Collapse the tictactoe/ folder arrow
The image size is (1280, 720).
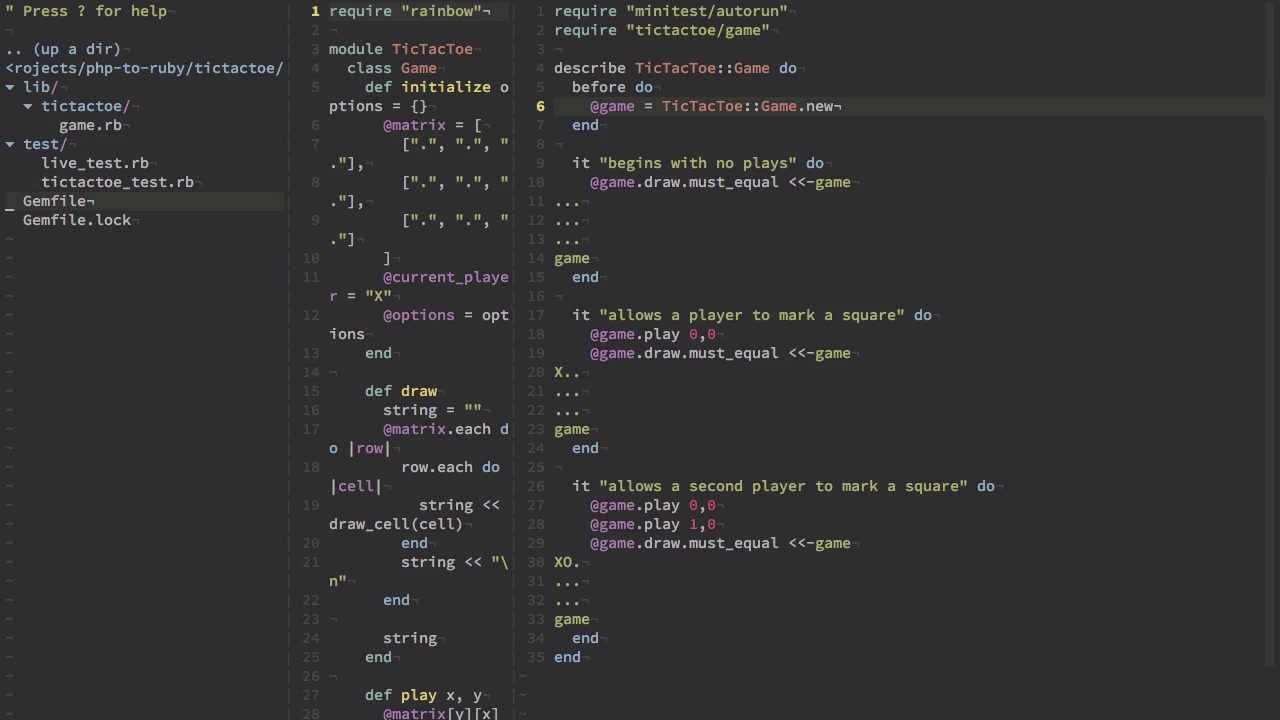tap(28, 106)
